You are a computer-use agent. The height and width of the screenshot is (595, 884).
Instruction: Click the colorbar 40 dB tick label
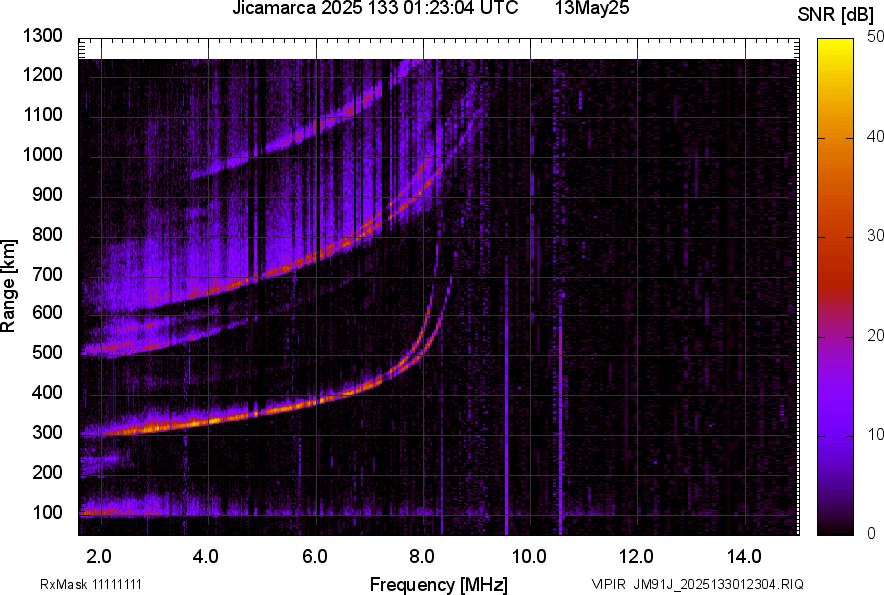[x=875, y=136]
